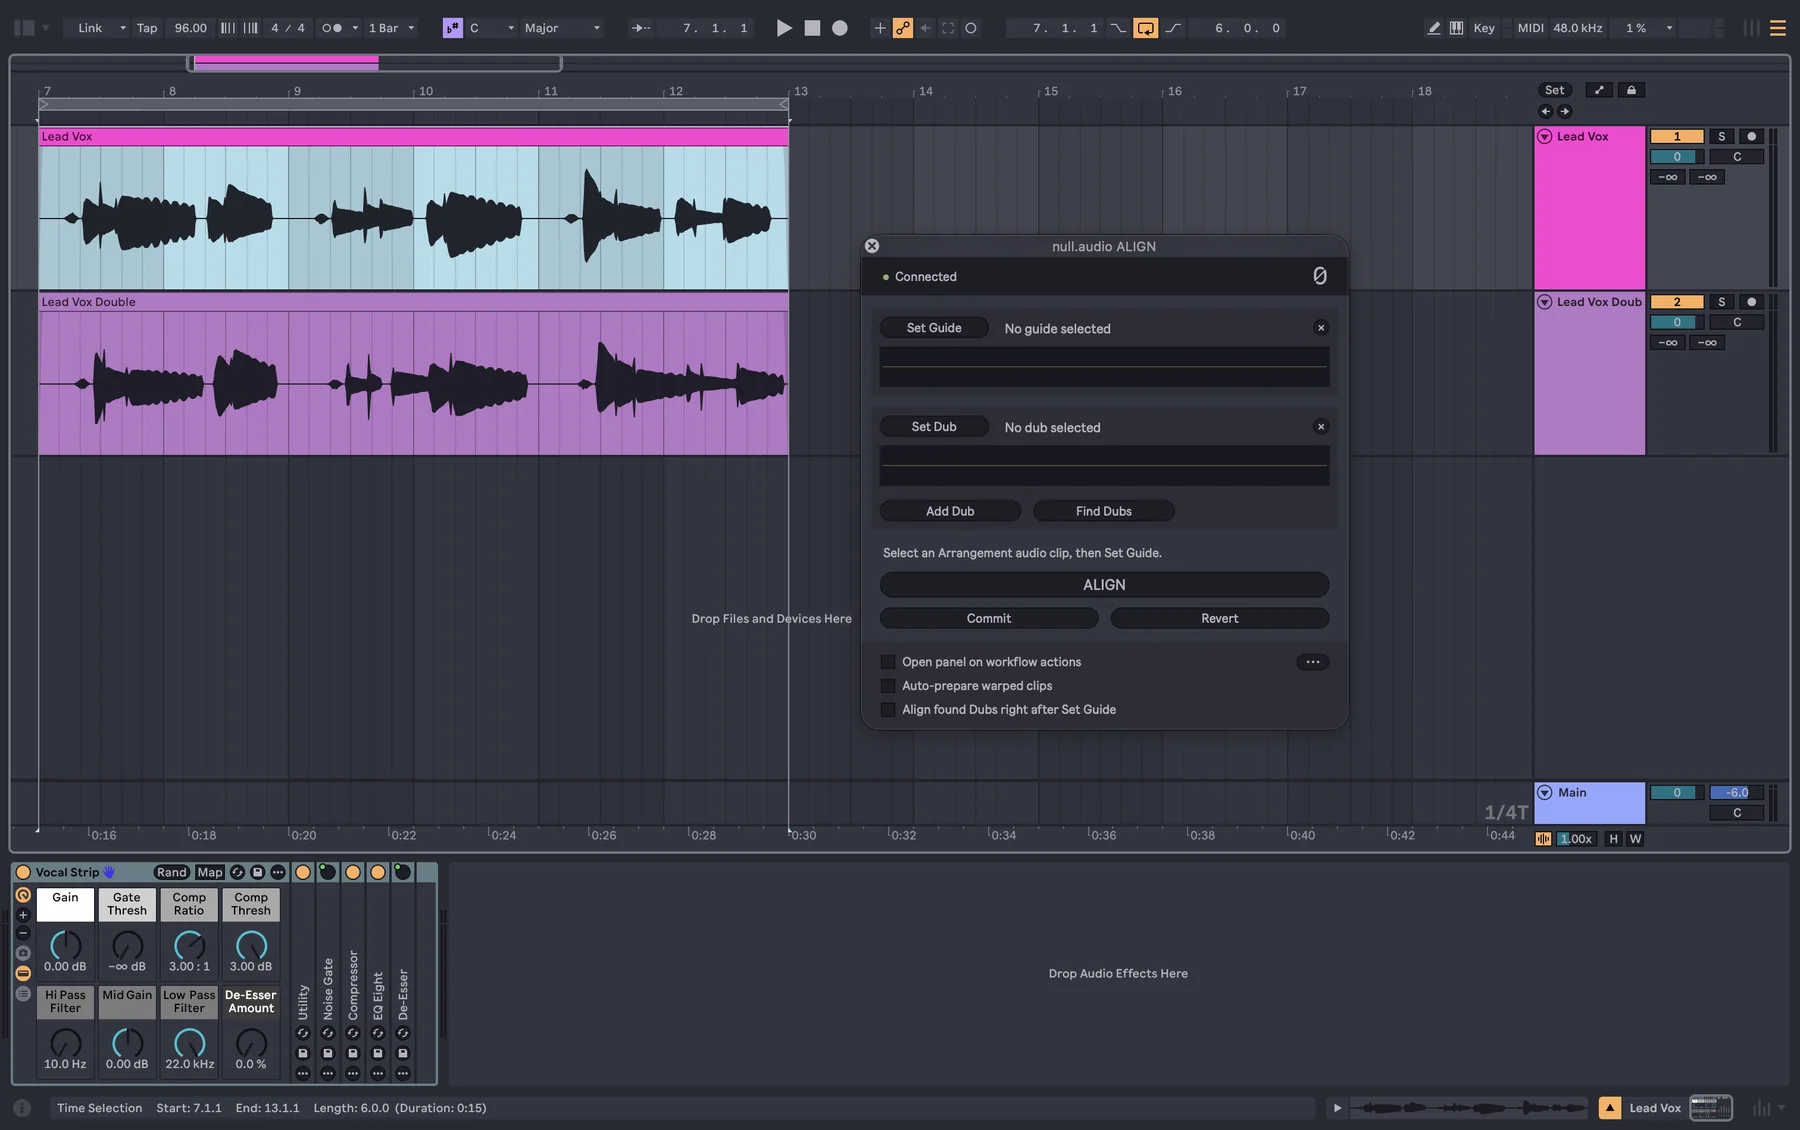Viewport: 1800px width, 1130px height.
Task: Arm recording on Lead Vox Double track
Action: pyautogui.click(x=1751, y=302)
